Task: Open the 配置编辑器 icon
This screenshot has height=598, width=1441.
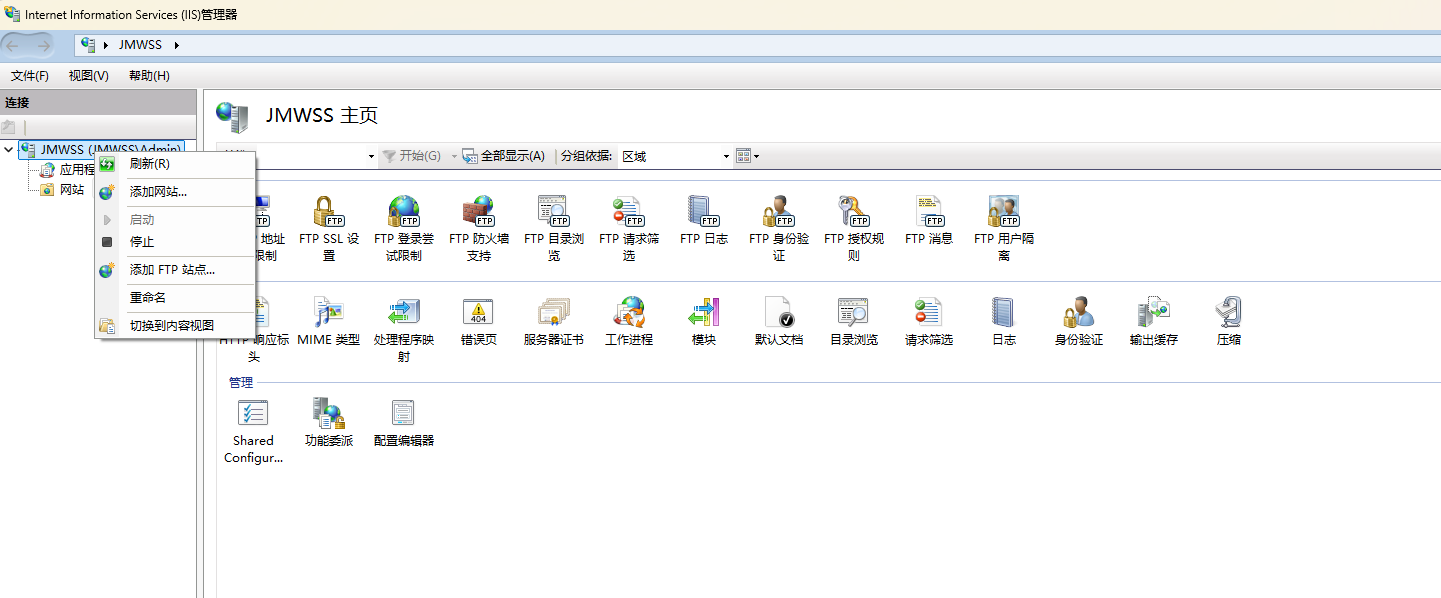Action: point(403,414)
